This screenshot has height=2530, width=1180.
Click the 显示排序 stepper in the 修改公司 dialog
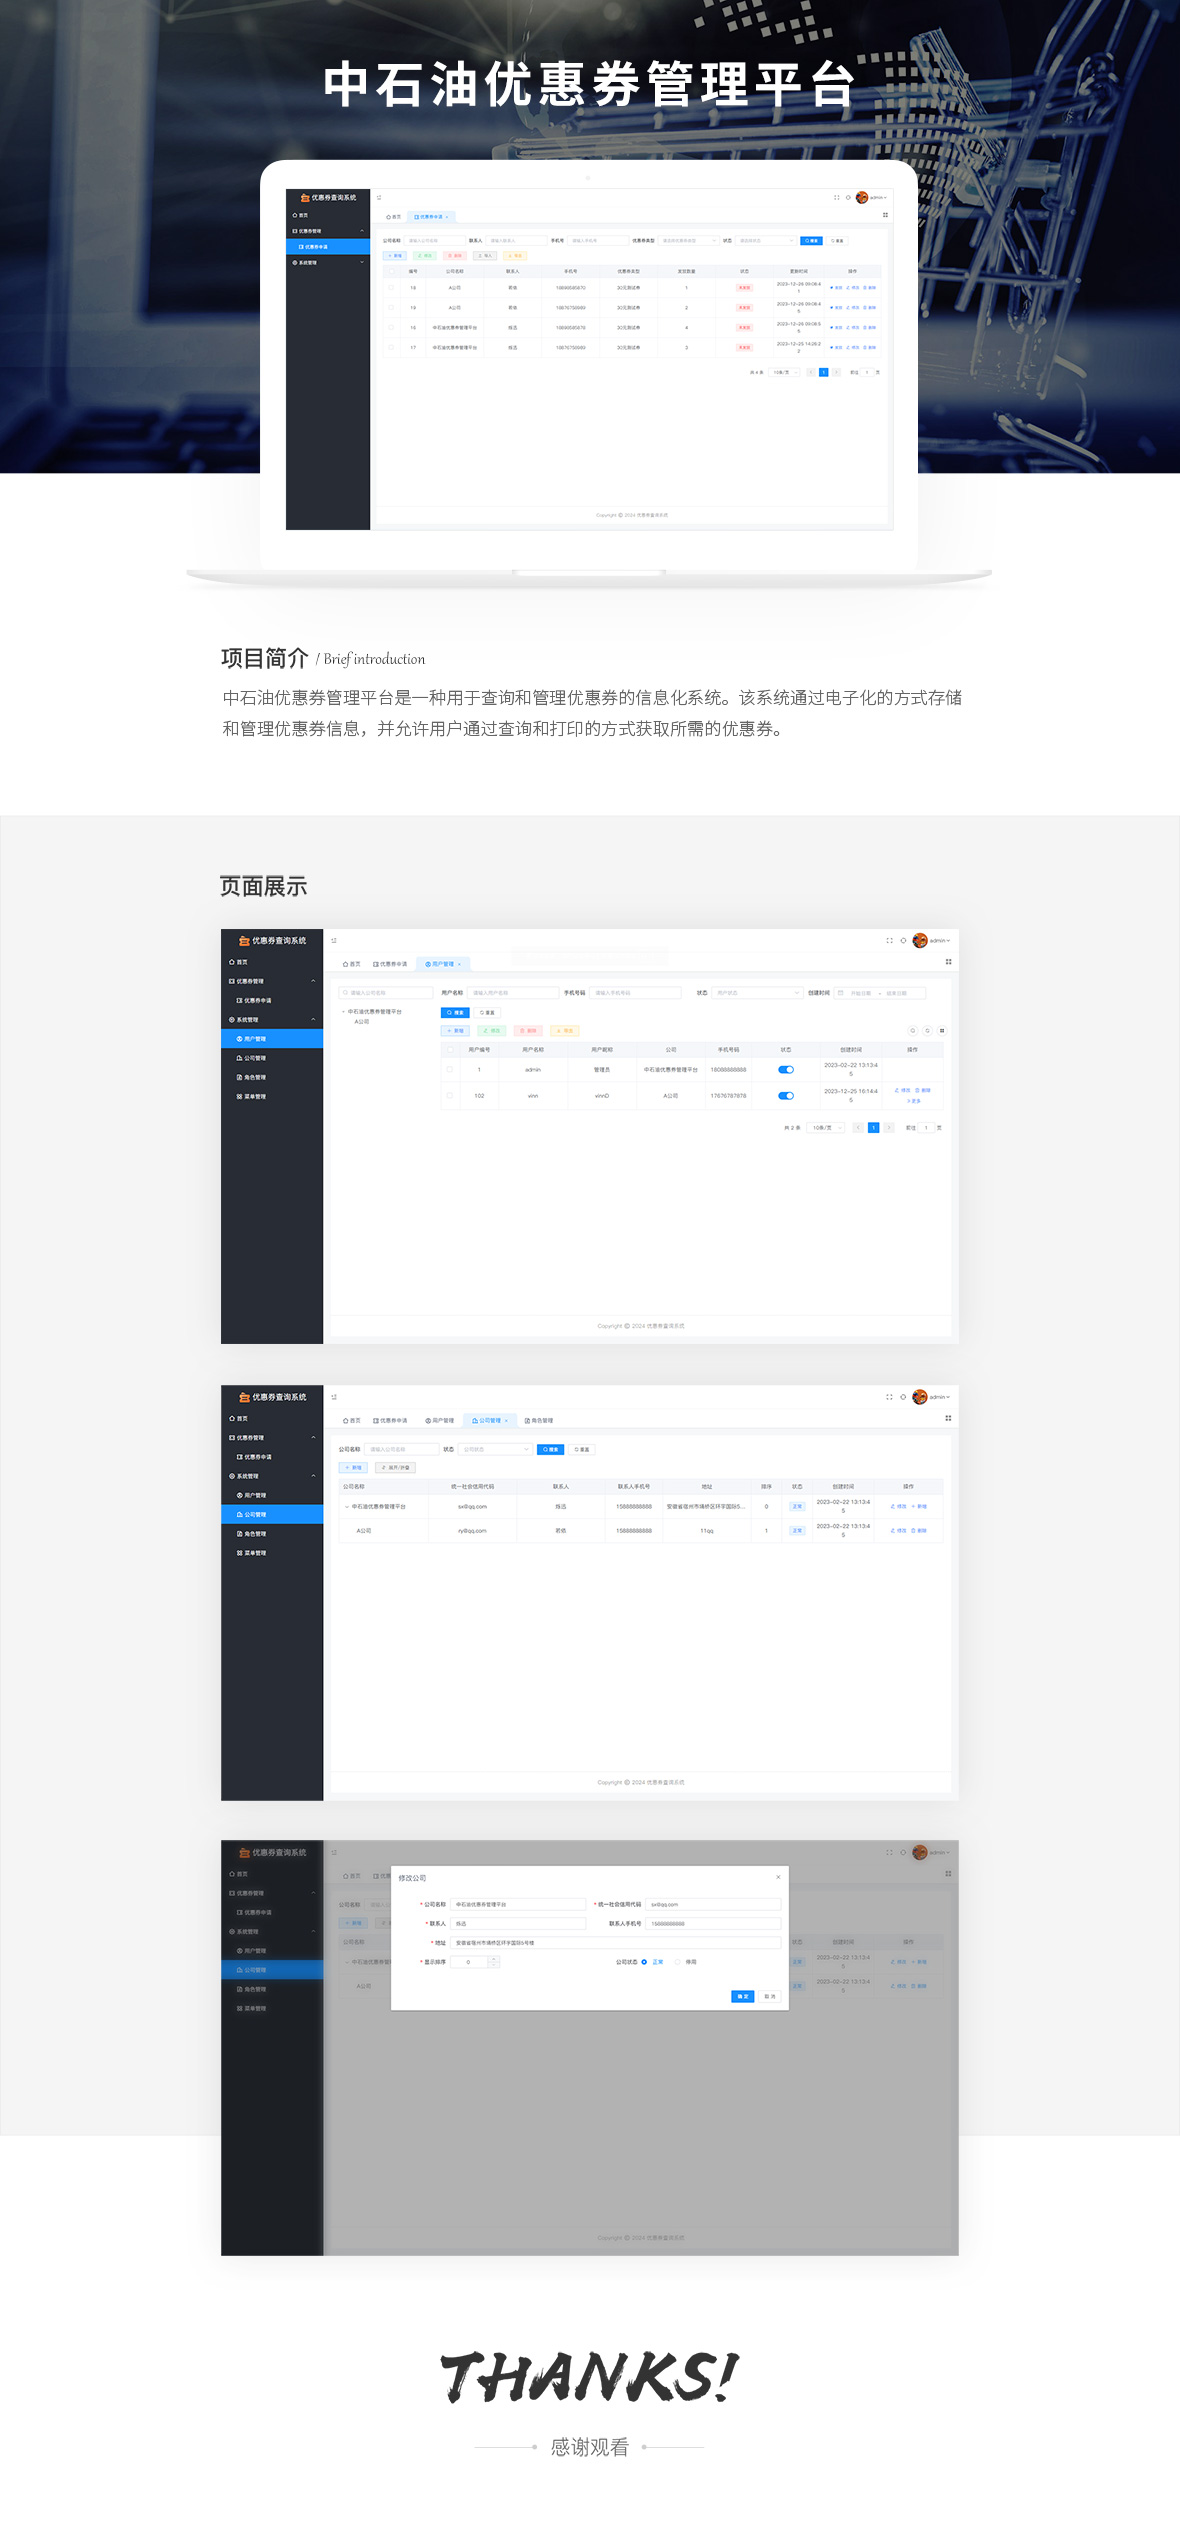475,1962
